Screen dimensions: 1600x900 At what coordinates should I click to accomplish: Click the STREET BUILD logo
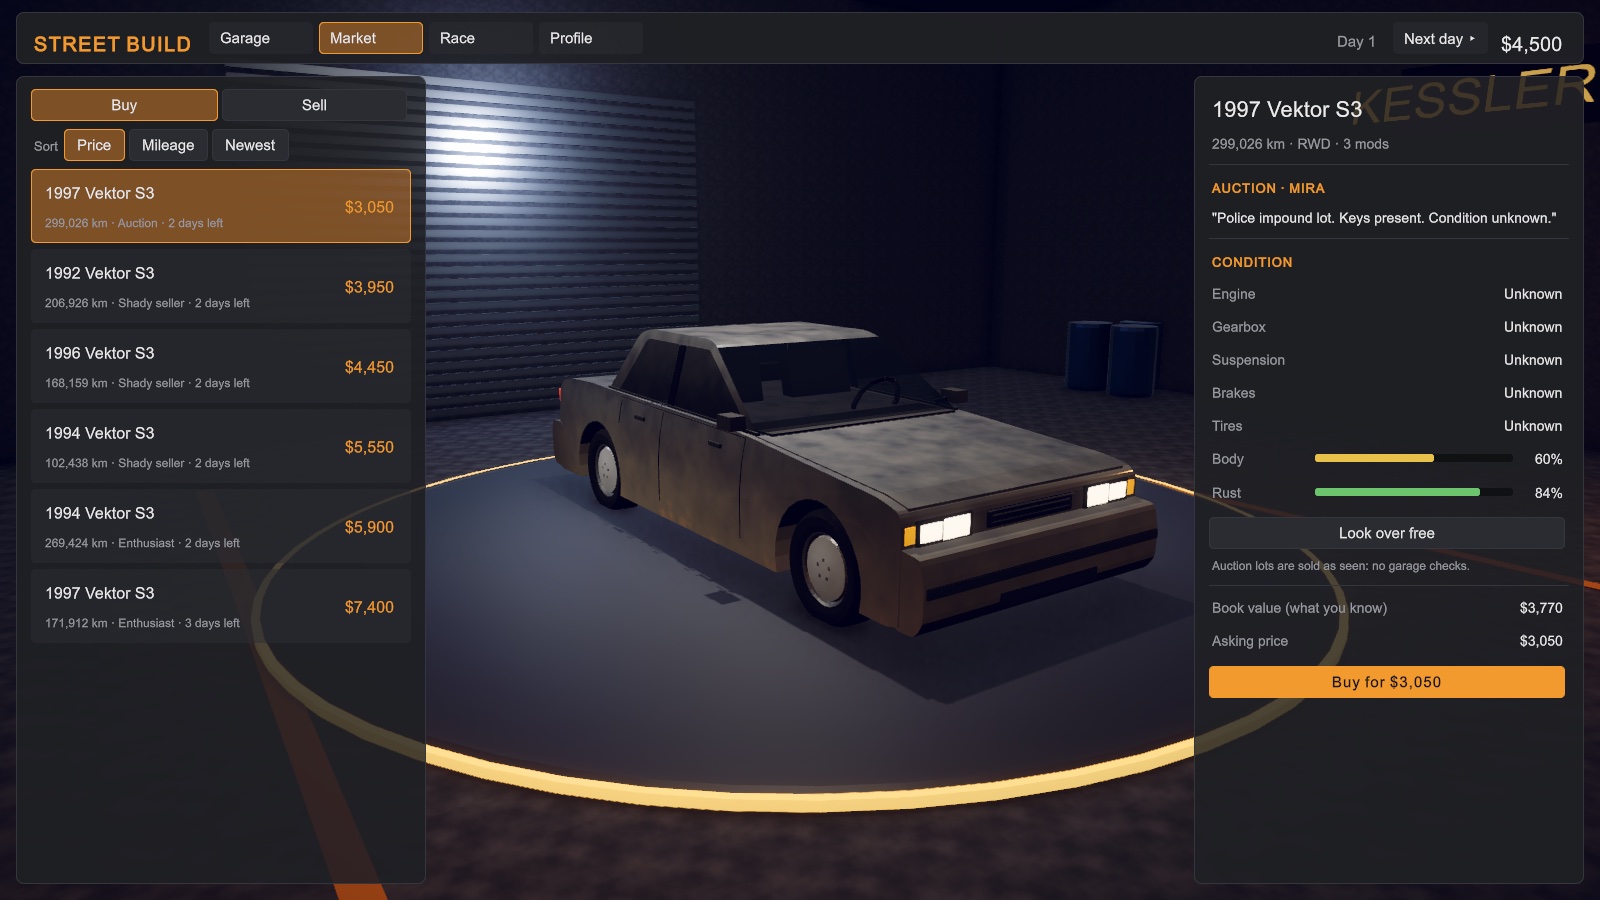(x=112, y=44)
